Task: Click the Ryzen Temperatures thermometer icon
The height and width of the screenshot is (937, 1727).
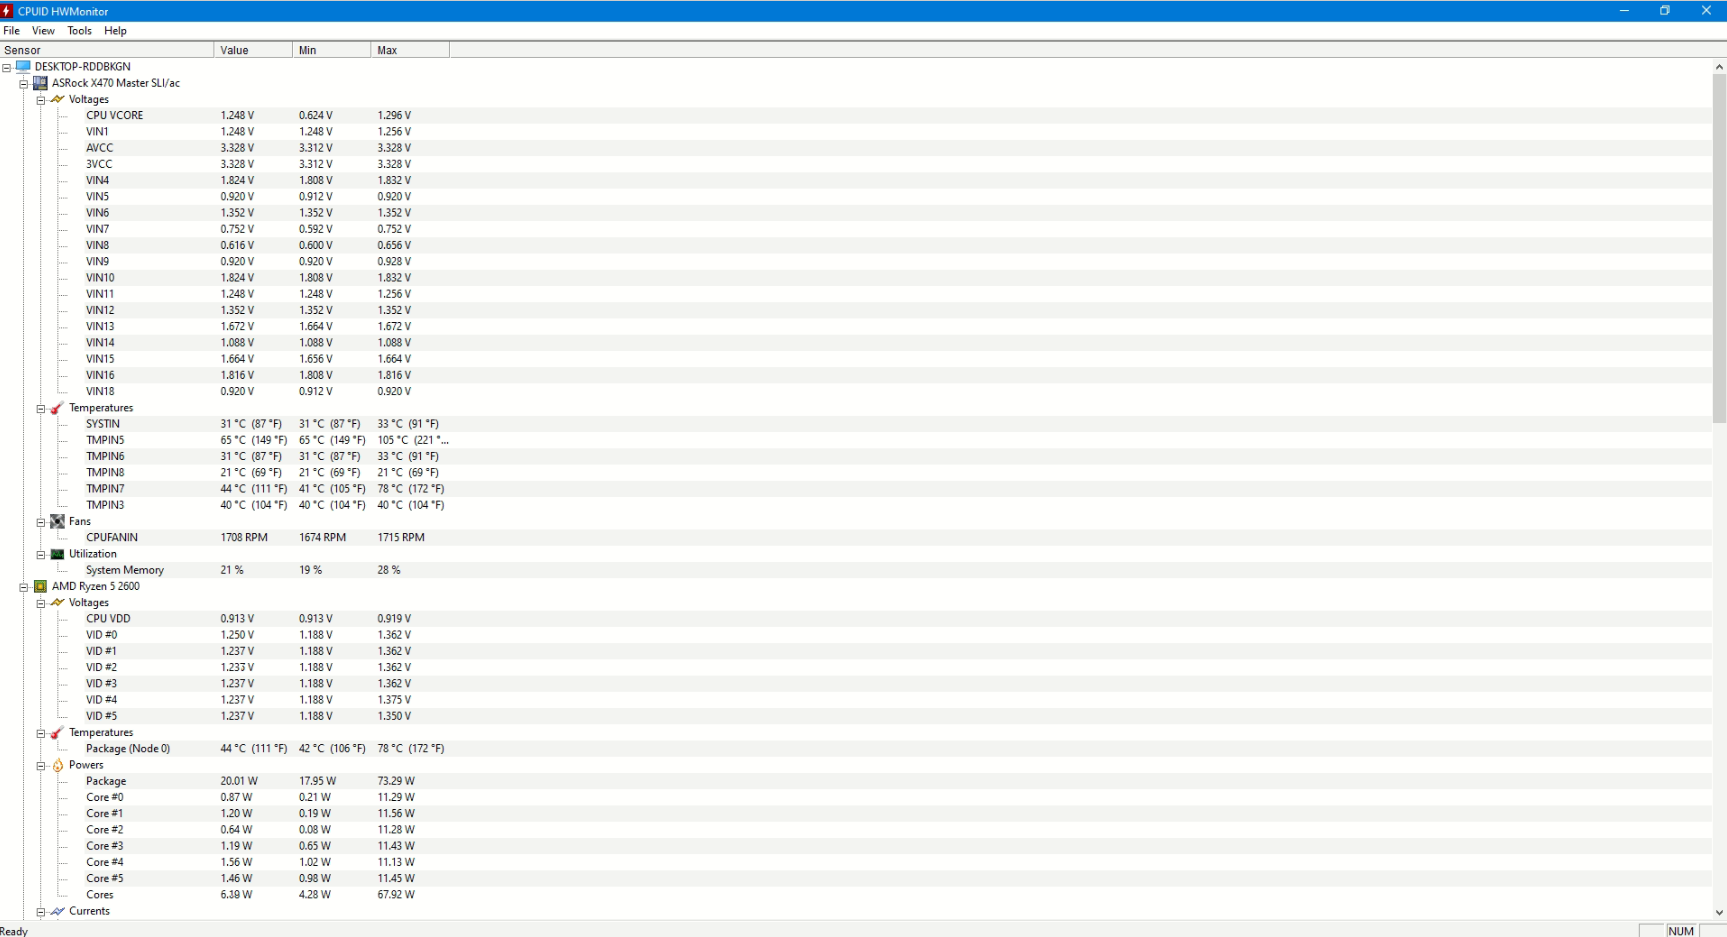Action: 57,732
